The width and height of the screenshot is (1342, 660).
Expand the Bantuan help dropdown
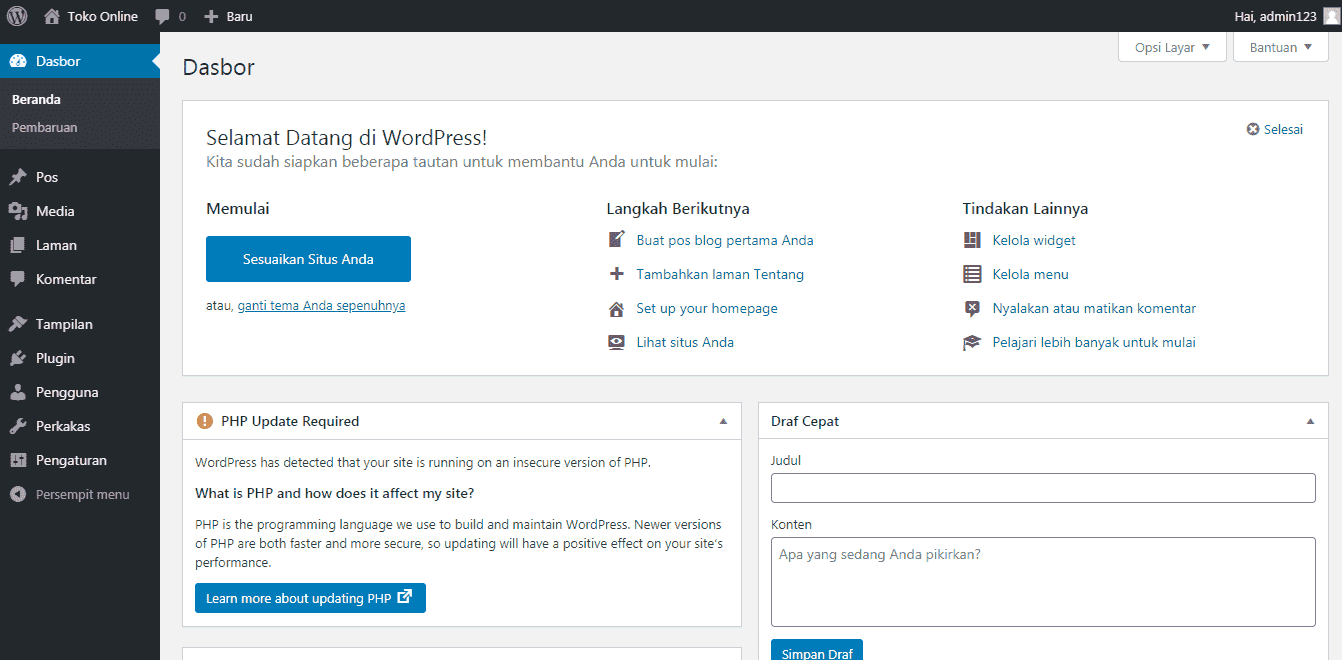coord(1280,47)
